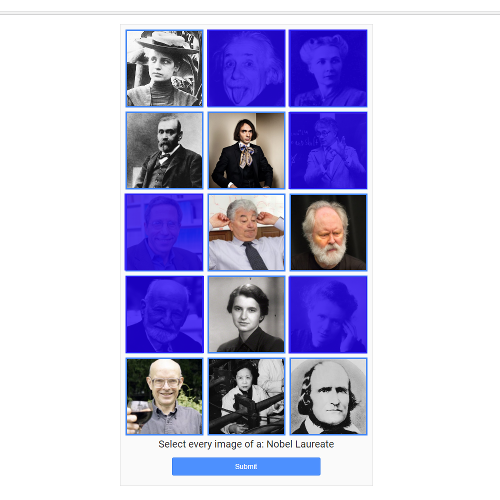The width and height of the screenshot is (500, 500).
Task: Select the white-bearded man on dark background
Action: coord(328,232)
